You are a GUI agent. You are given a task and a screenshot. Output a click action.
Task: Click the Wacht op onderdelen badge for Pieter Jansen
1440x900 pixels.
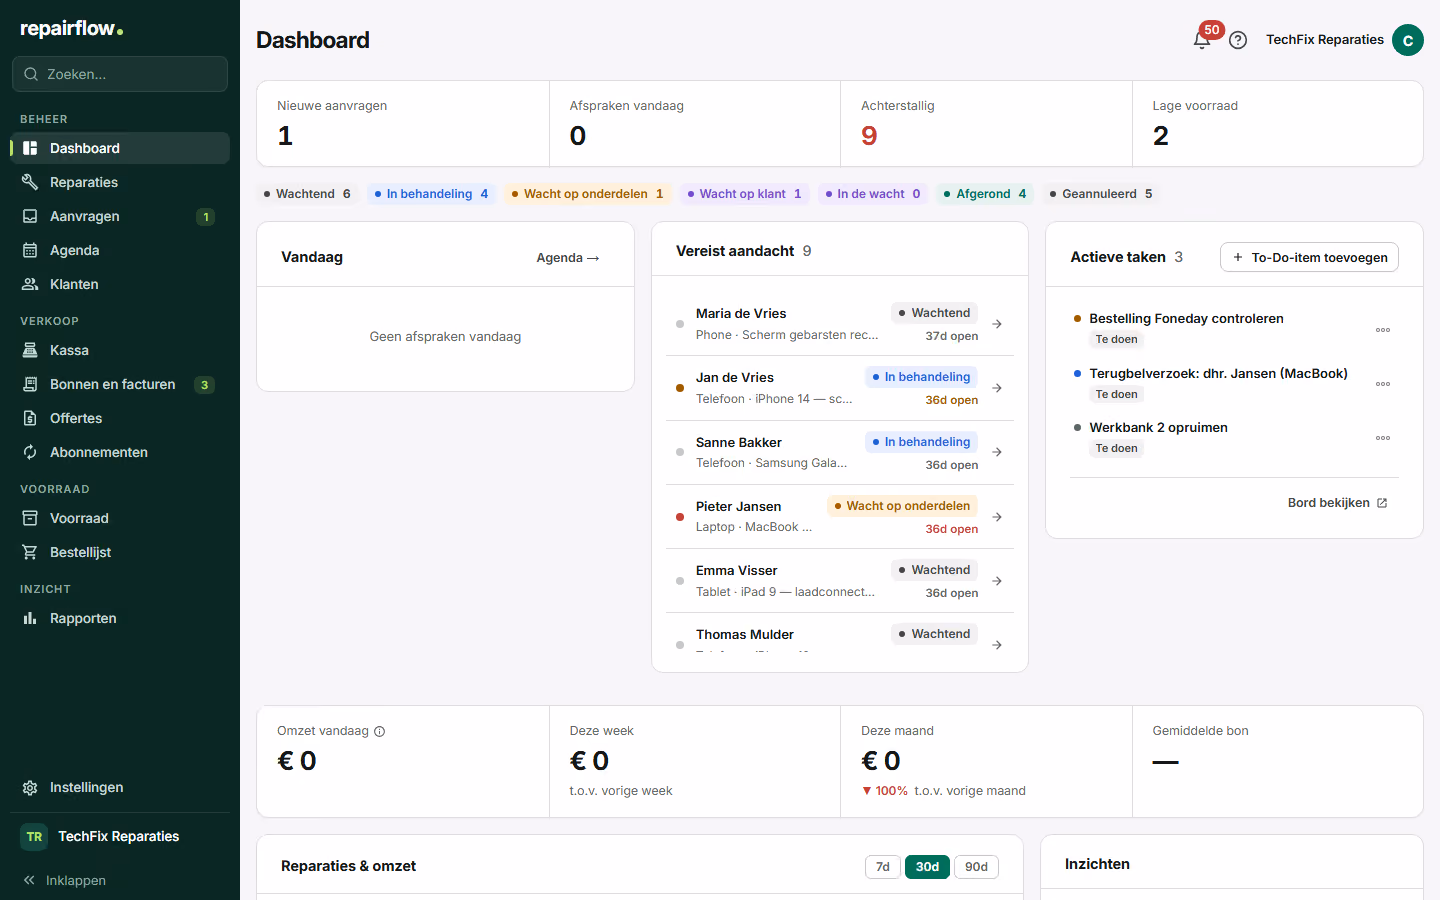click(902, 506)
